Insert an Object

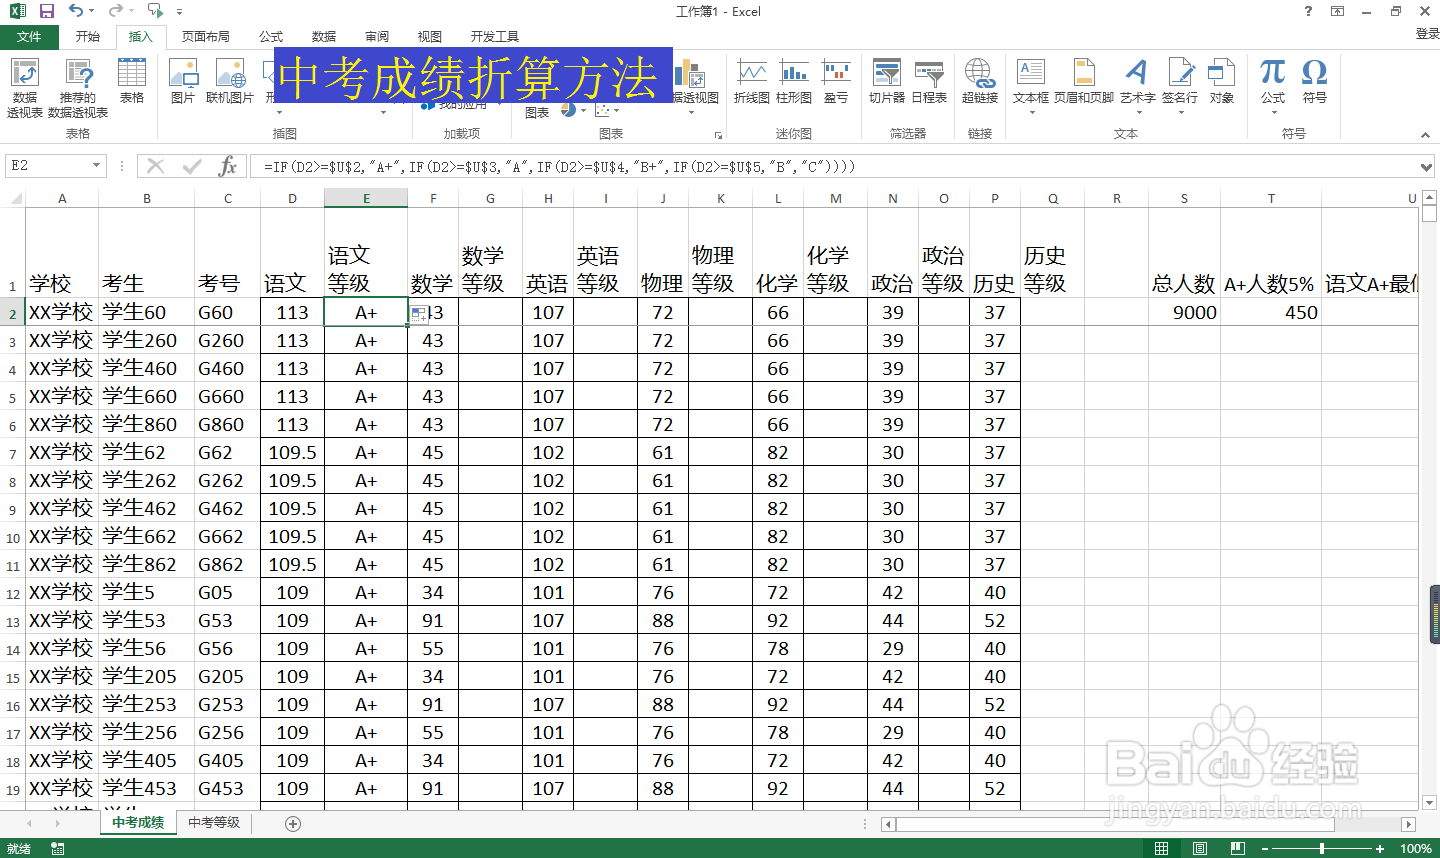(x=1222, y=81)
